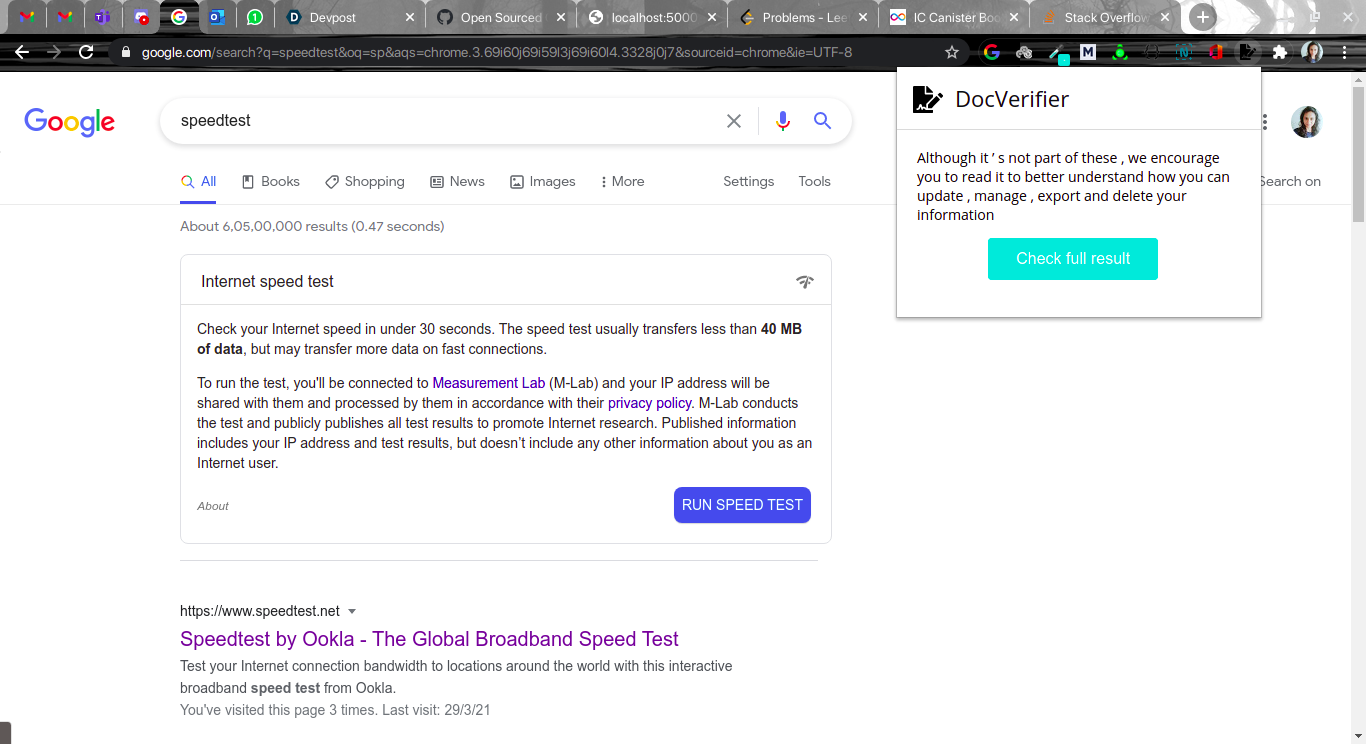Open Speedtest by Ookla result link
Viewport: 1366px width, 744px height.
[x=429, y=639]
